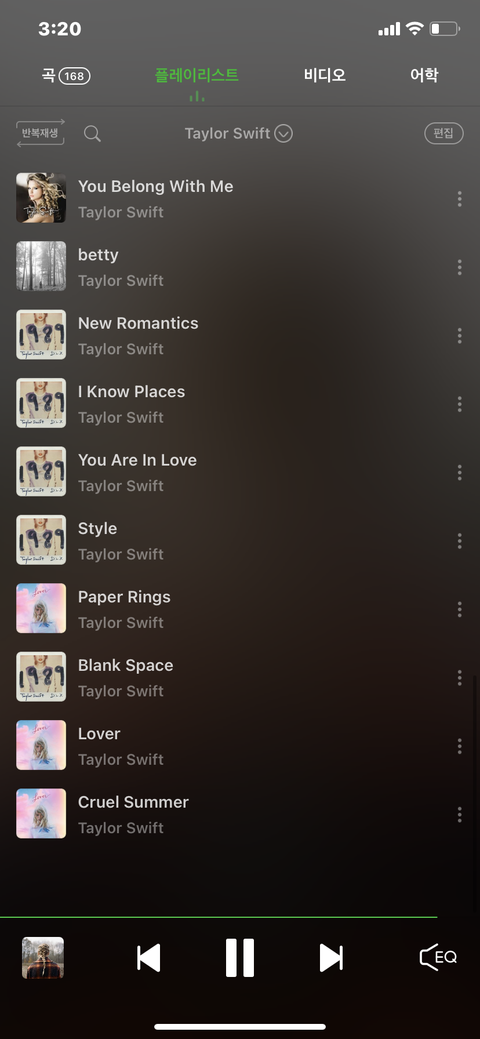Image resolution: width=480 pixels, height=1039 pixels.
Task: Tap the search magnifier icon
Action: tap(92, 134)
